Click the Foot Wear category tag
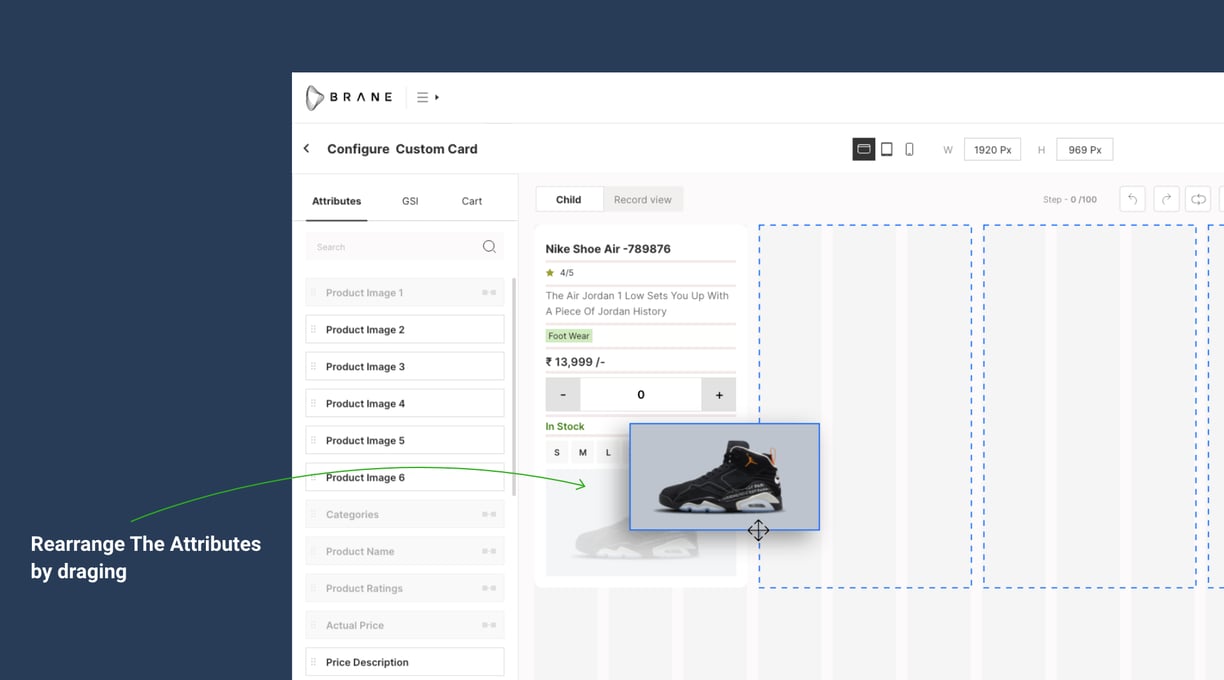The height and width of the screenshot is (680, 1224). coord(569,336)
